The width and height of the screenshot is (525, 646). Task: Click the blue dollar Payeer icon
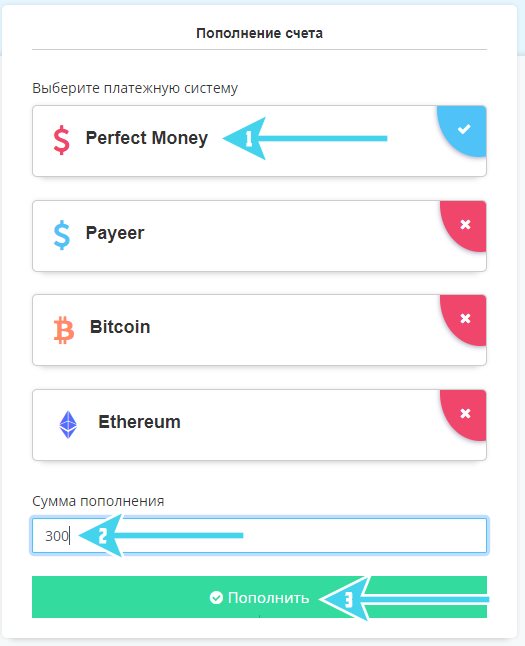click(x=62, y=235)
